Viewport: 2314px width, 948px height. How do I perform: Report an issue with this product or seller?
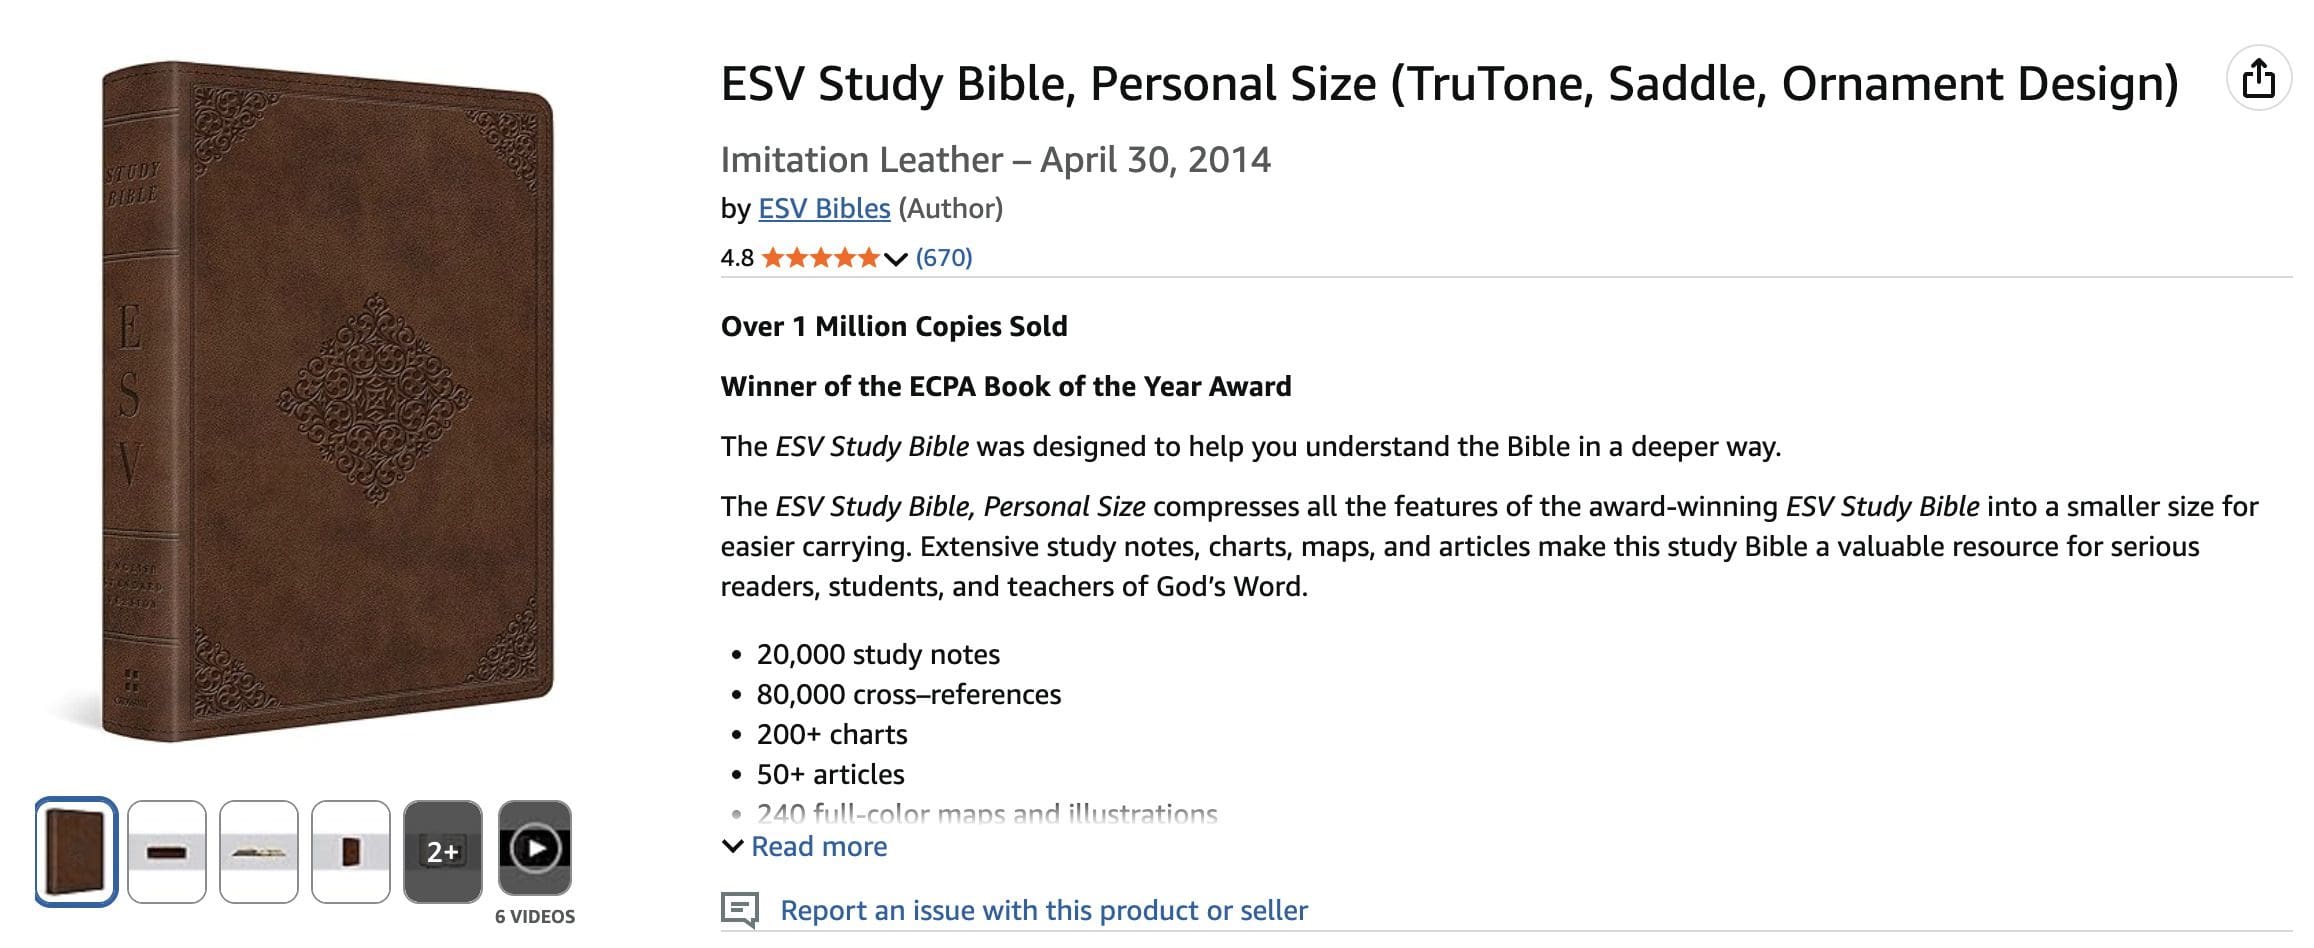pyautogui.click(x=1043, y=910)
